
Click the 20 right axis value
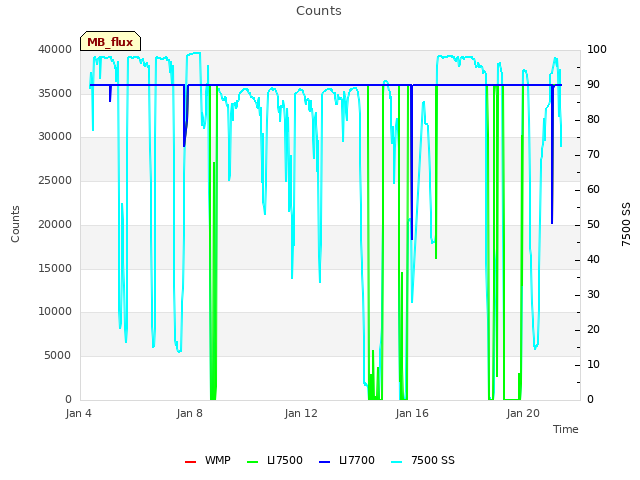click(x=593, y=329)
